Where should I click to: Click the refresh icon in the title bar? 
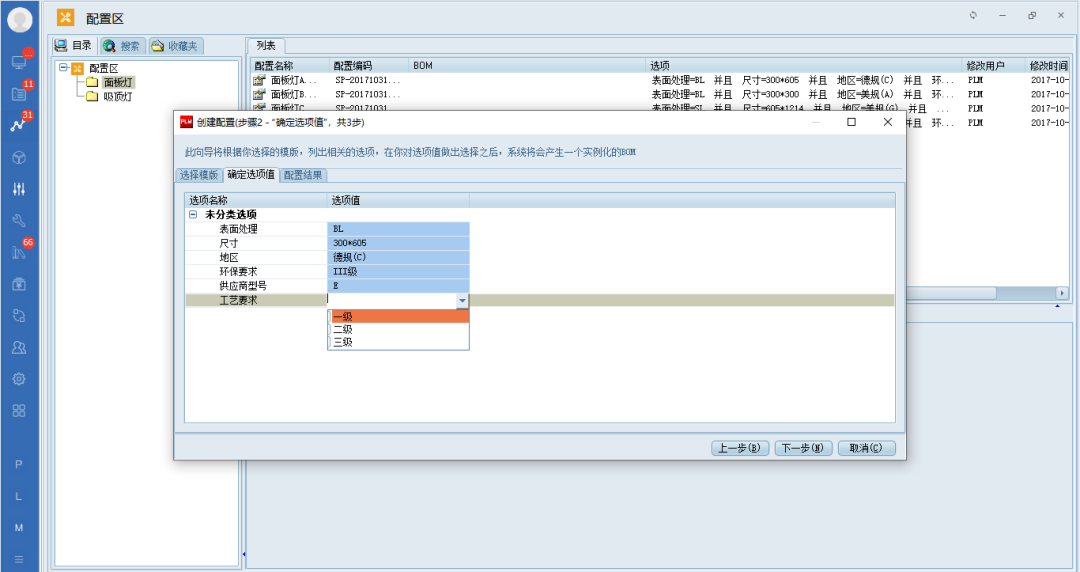point(973,16)
